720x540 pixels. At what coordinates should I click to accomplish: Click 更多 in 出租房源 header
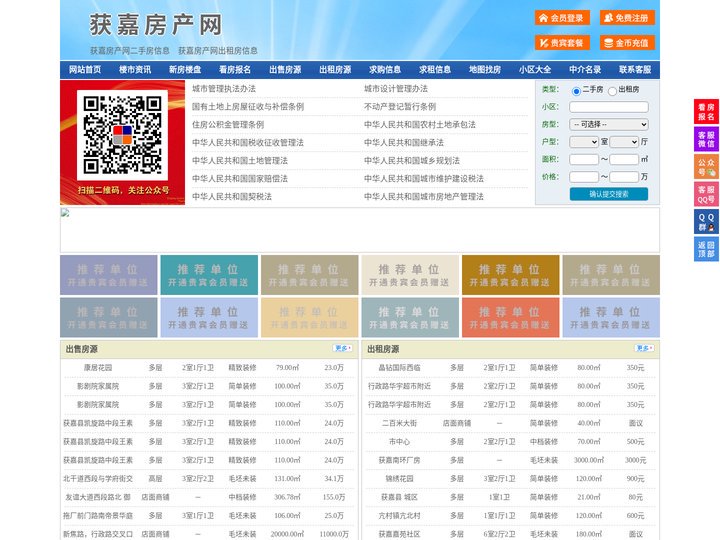click(644, 349)
